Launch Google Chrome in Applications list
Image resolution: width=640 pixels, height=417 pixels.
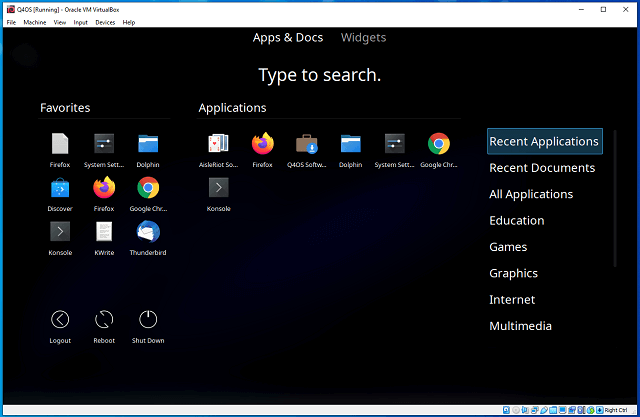click(x=438, y=144)
